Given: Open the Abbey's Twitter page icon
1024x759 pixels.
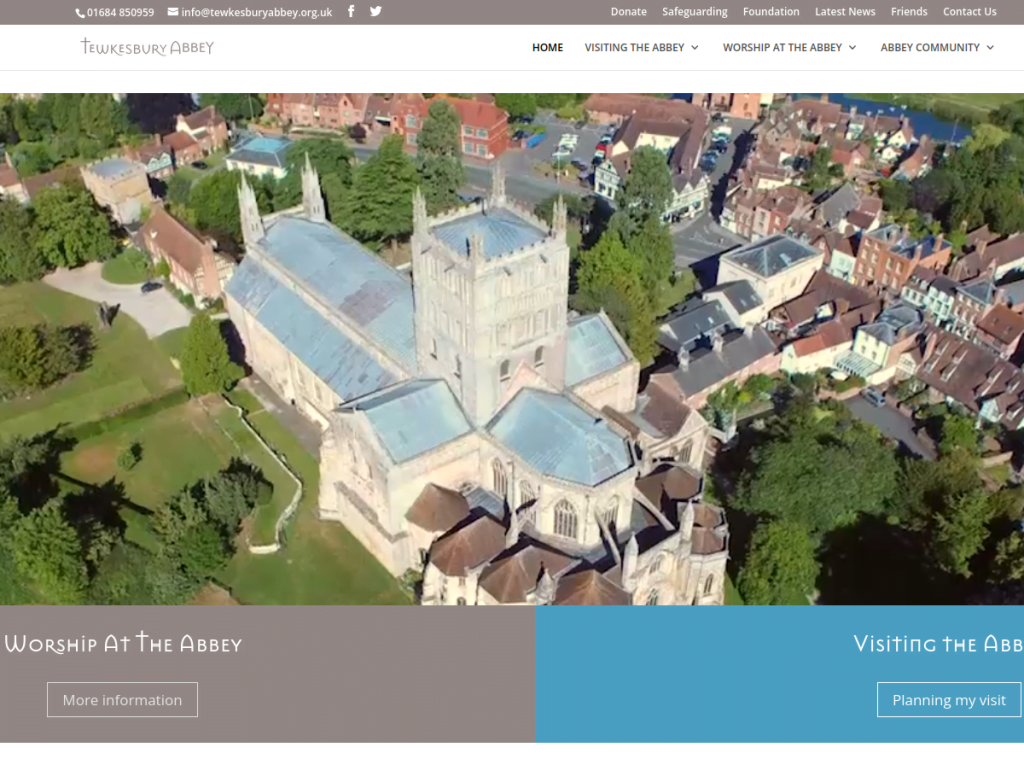Looking at the screenshot, I should pyautogui.click(x=375, y=12).
